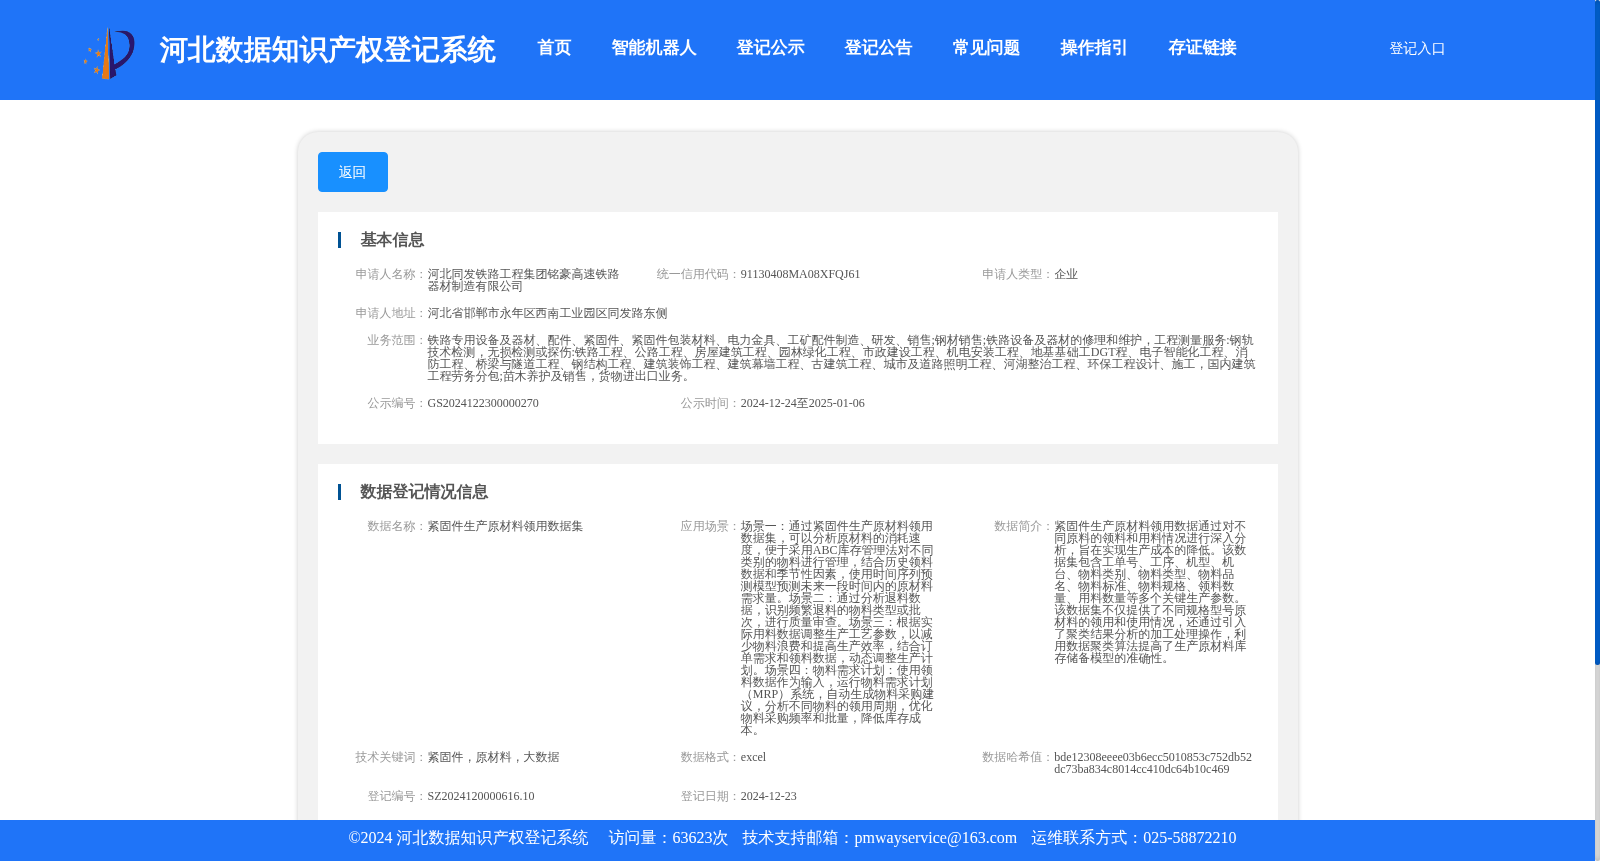Click the ©2024 河北数据知识产权登记系统 footer text
Viewport: 1600px width, 861px height.
pyautogui.click(x=468, y=838)
